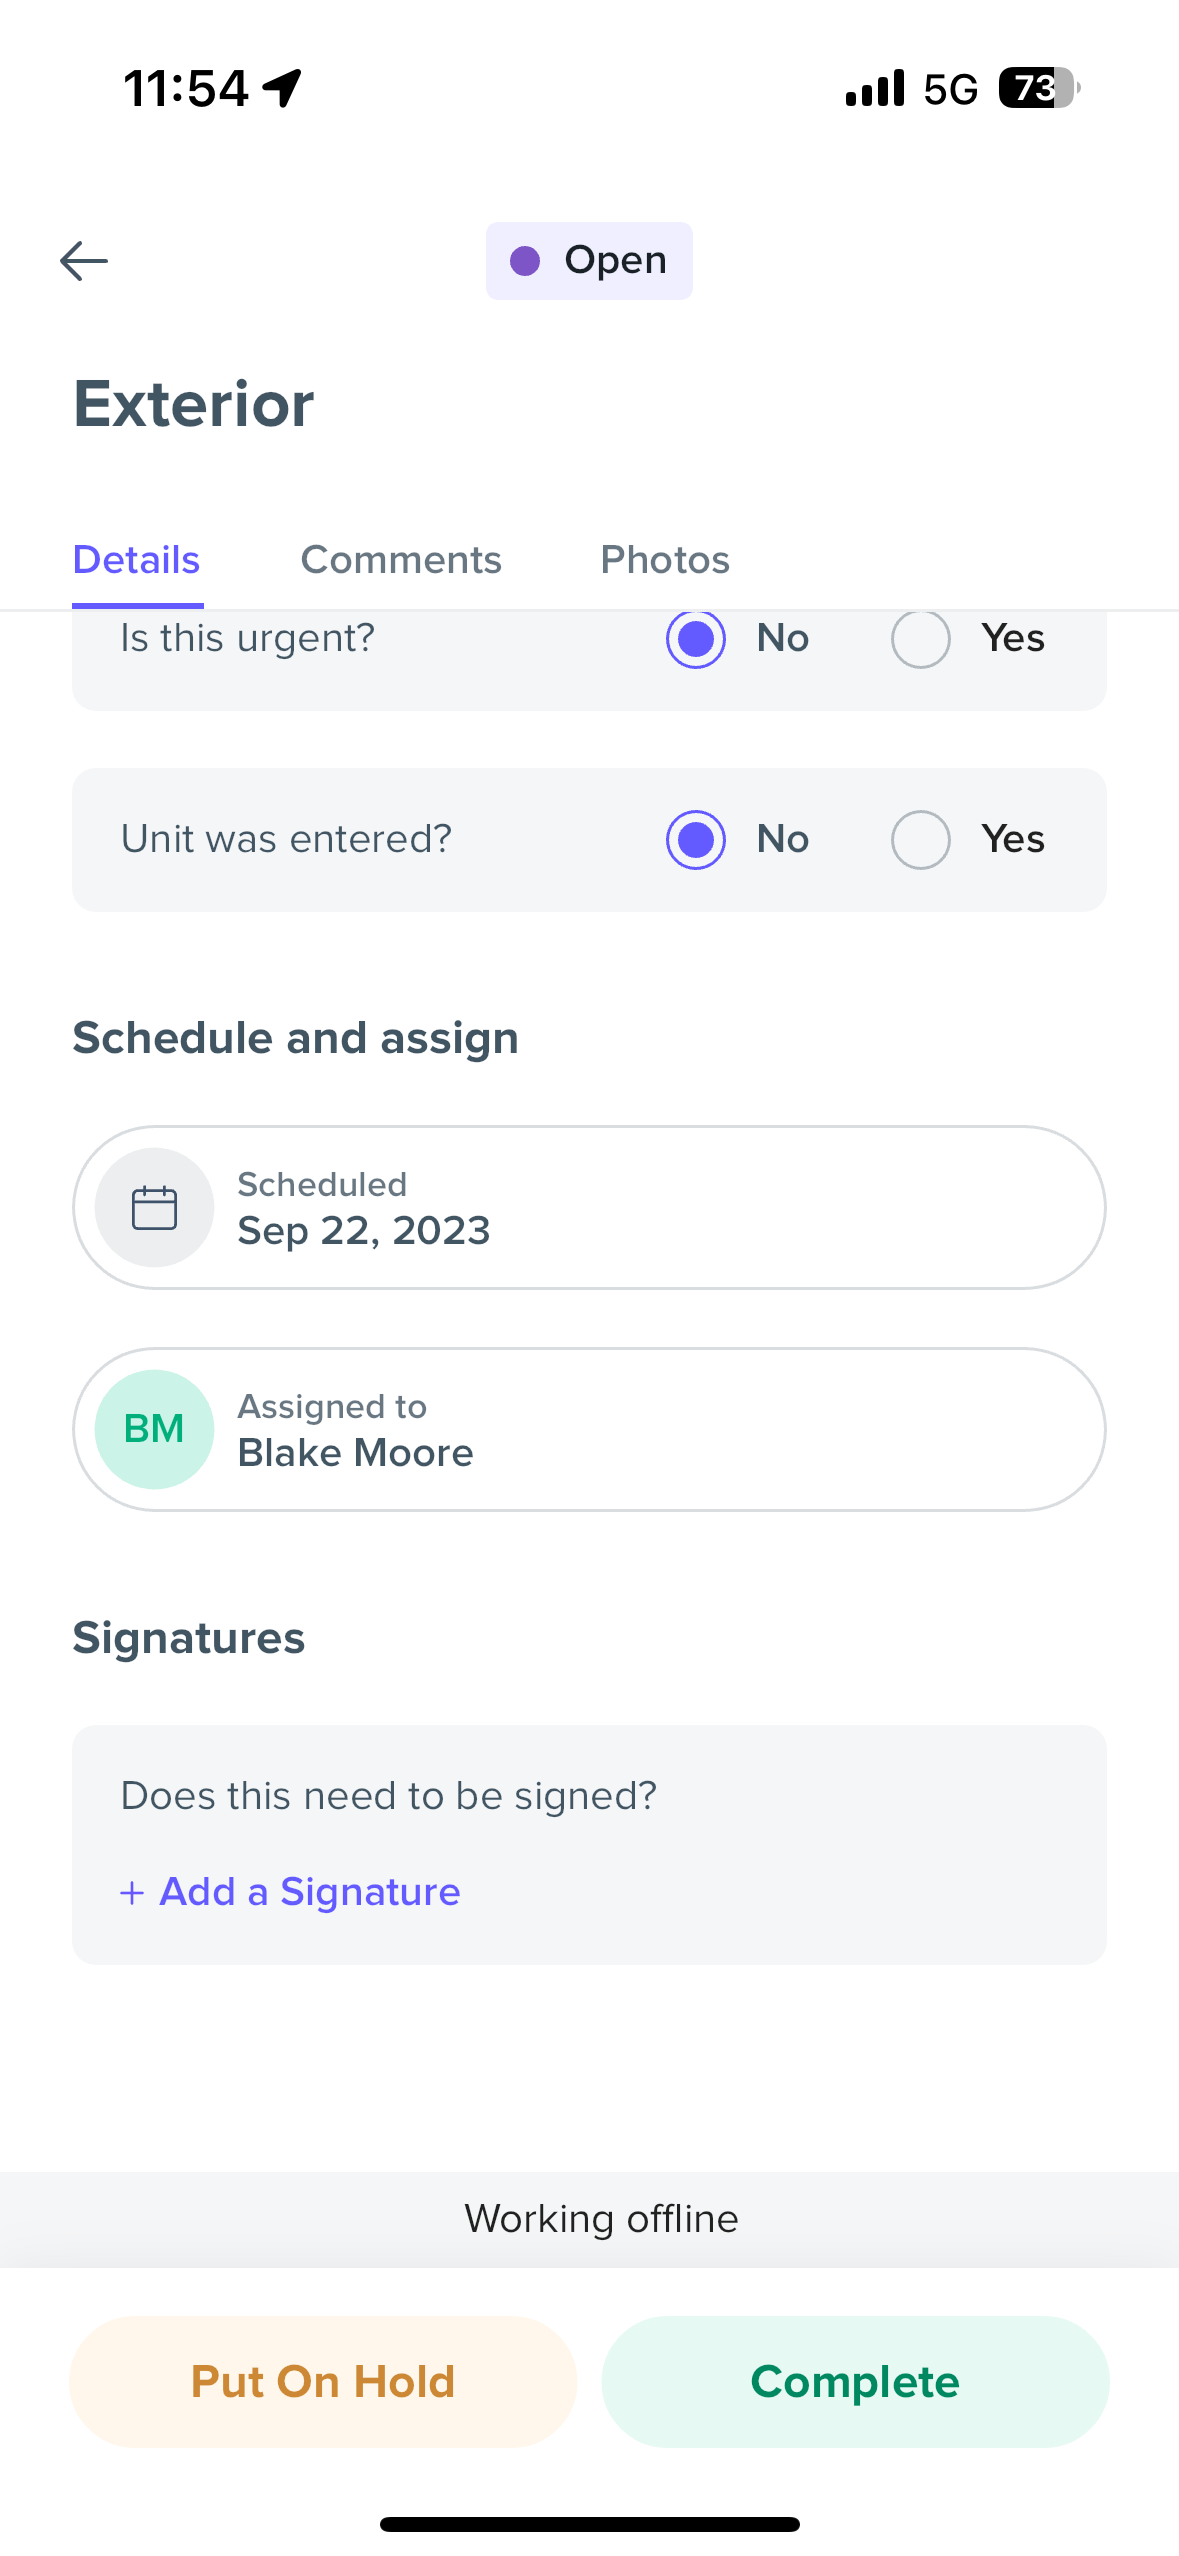Tap the cellular signal bars icon

click(875, 88)
